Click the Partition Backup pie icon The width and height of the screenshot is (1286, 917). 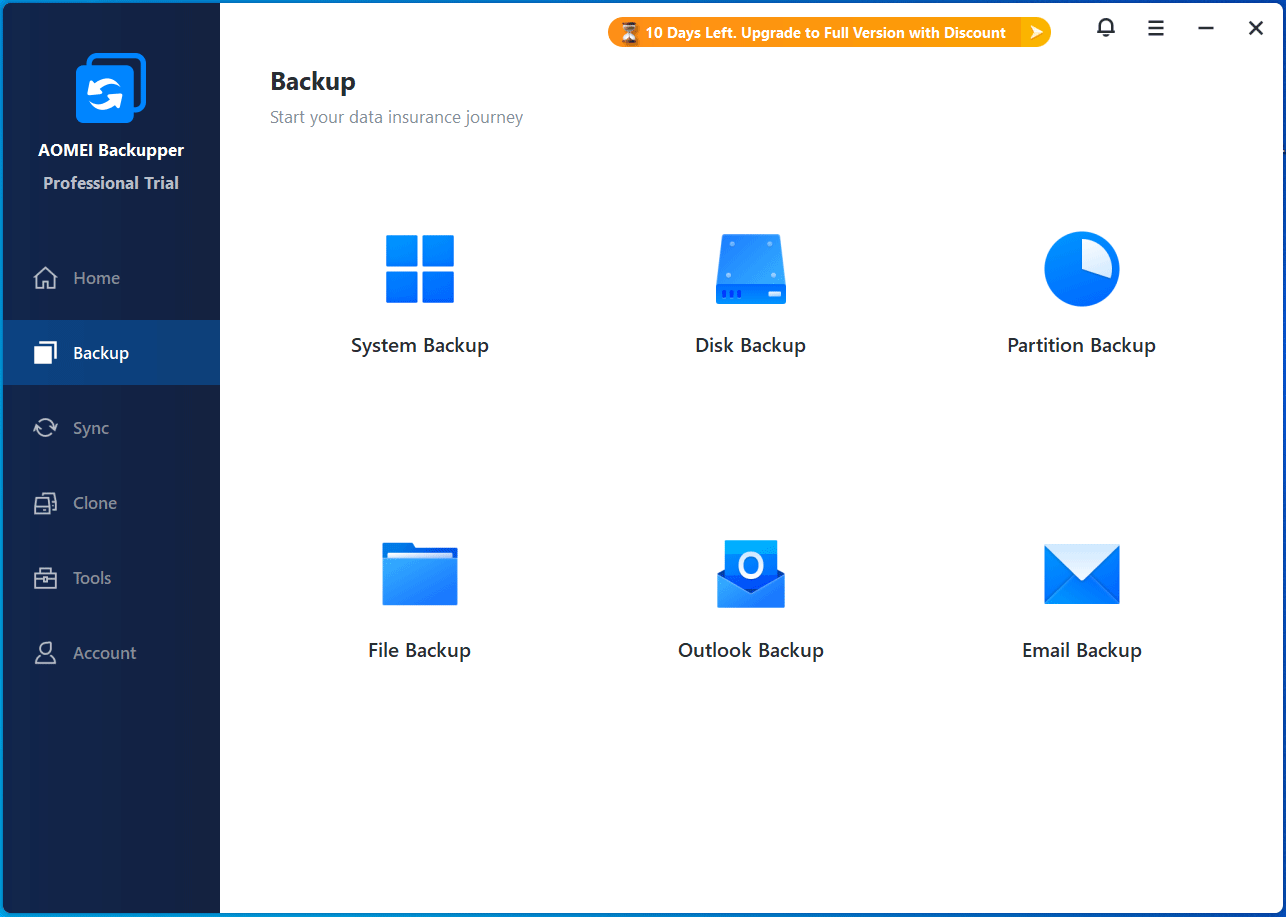click(x=1082, y=269)
